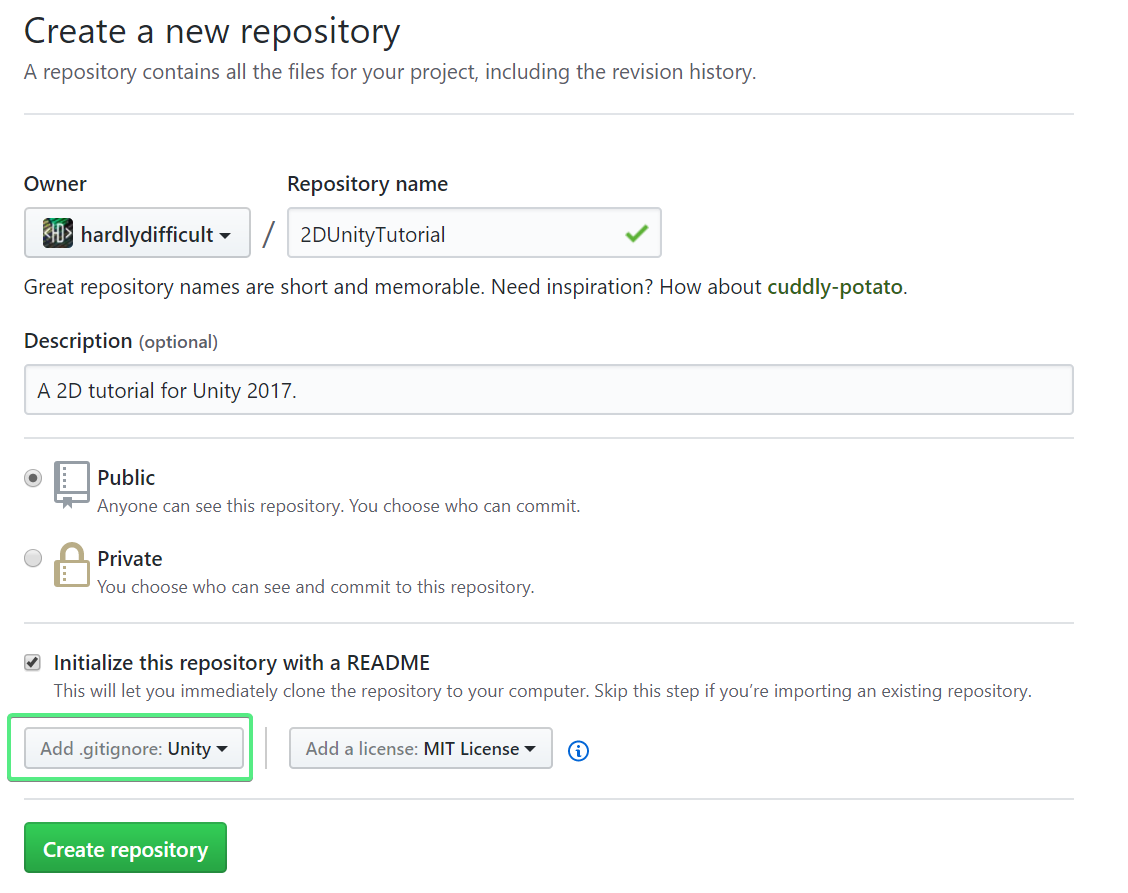Click the Description (optional) label
Screen dimensions: 1128x893
(121, 341)
